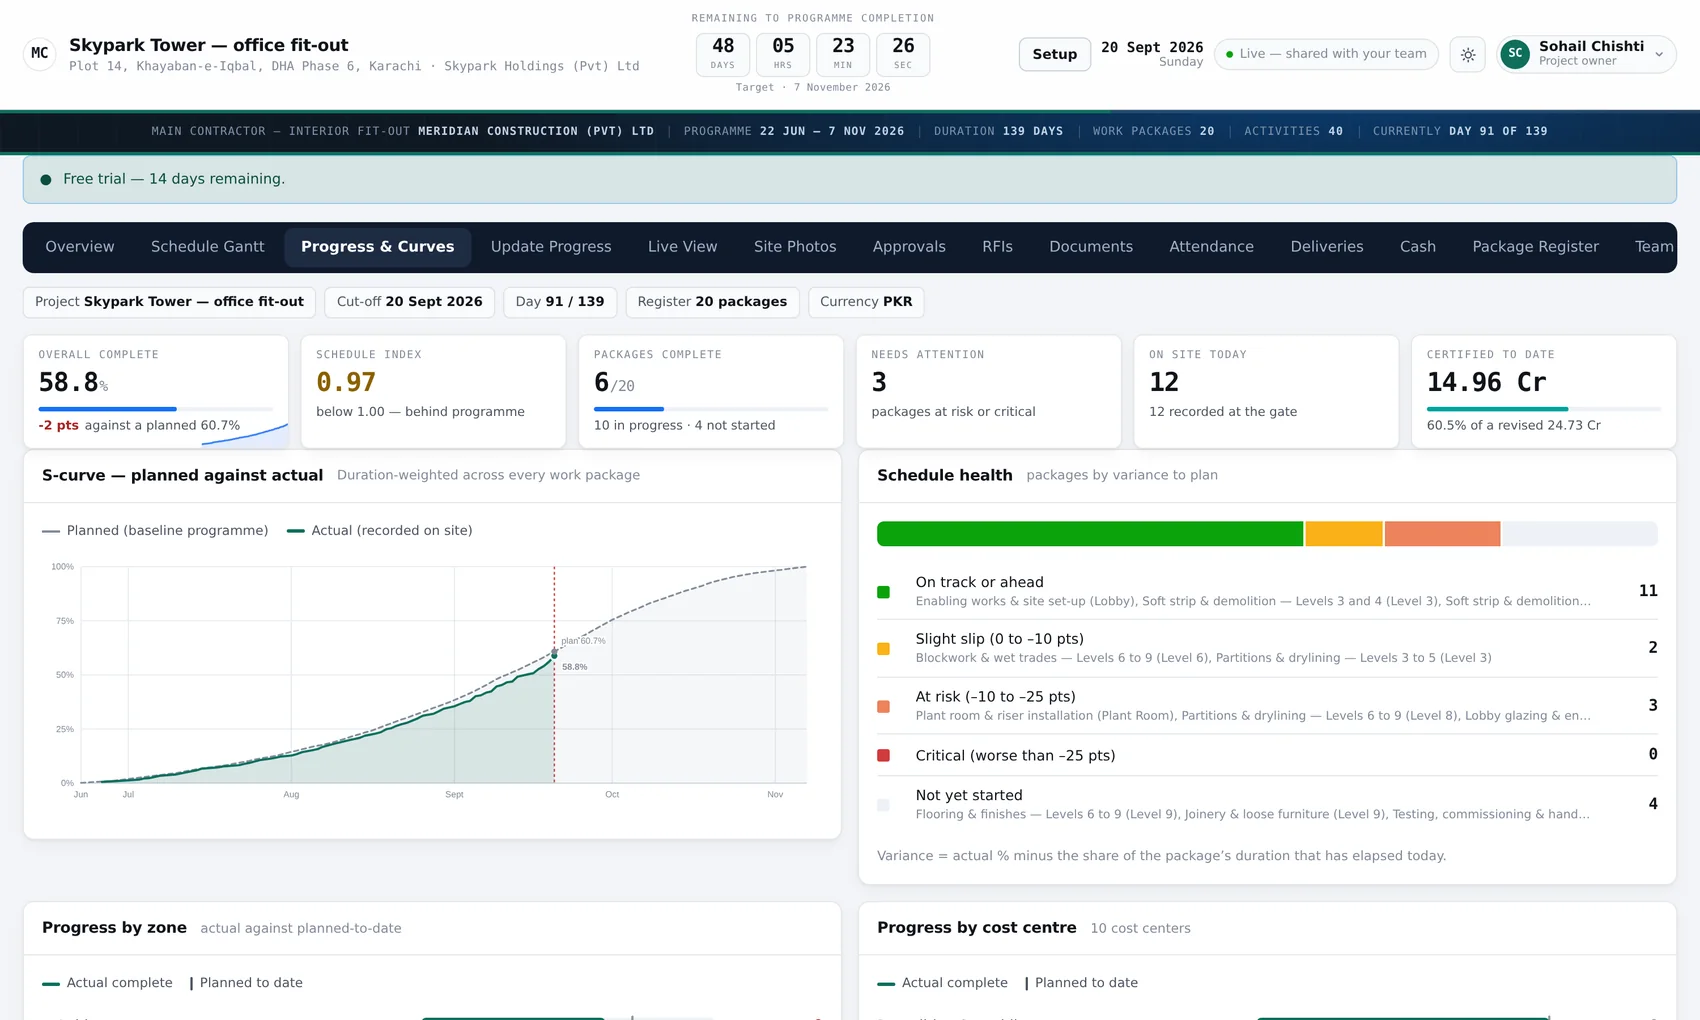
Task: Switch to the Approvals tab
Action: [x=909, y=247]
